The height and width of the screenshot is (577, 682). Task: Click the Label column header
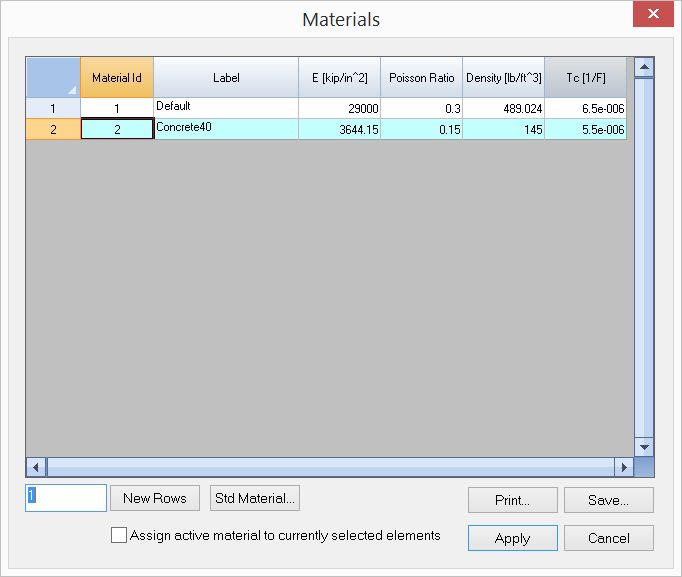[226, 77]
